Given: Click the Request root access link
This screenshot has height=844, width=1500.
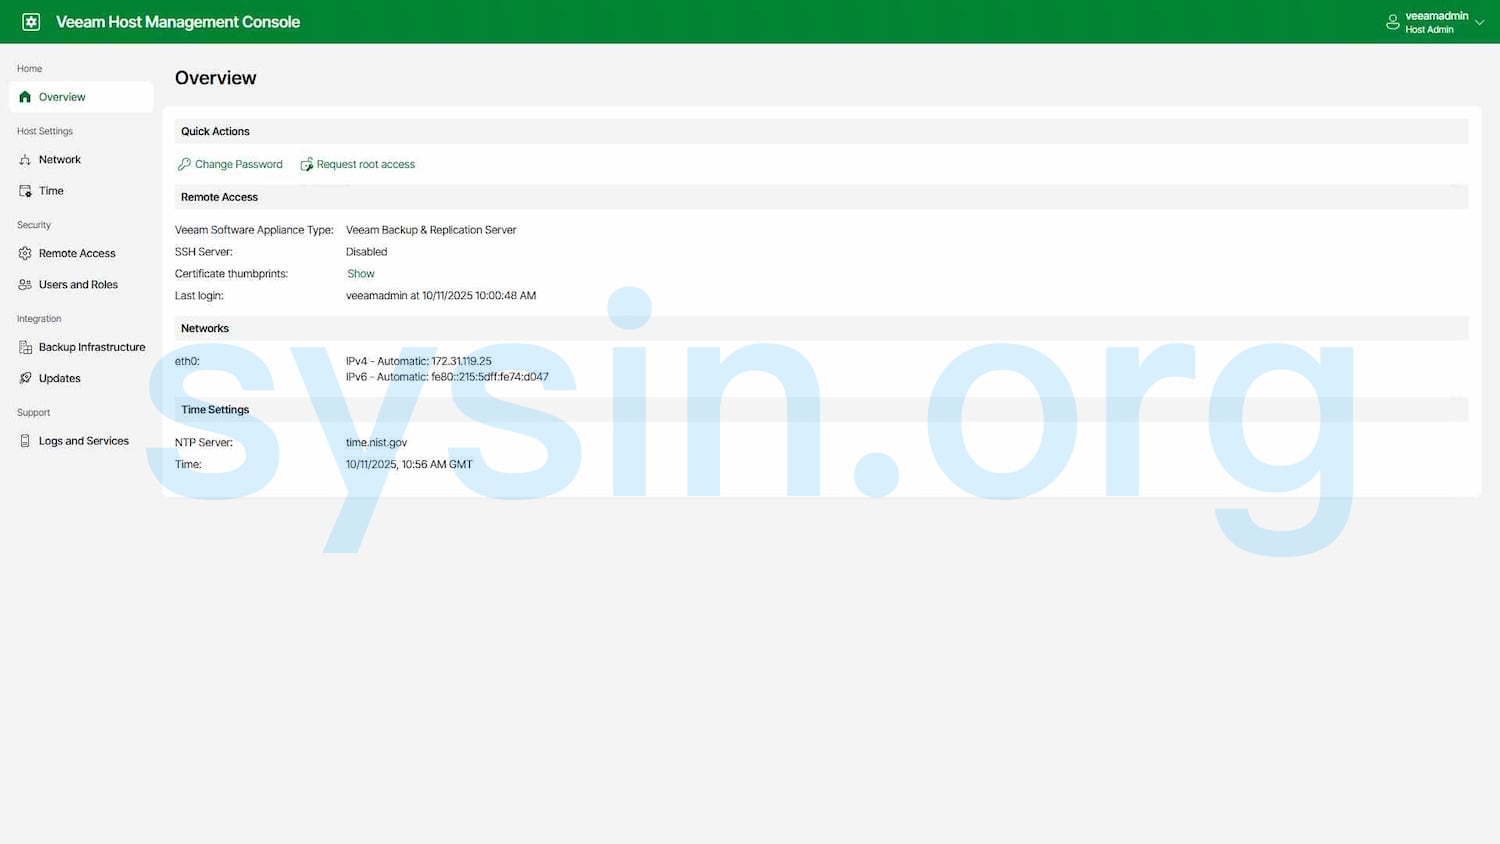Looking at the screenshot, I should [x=366, y=164].
